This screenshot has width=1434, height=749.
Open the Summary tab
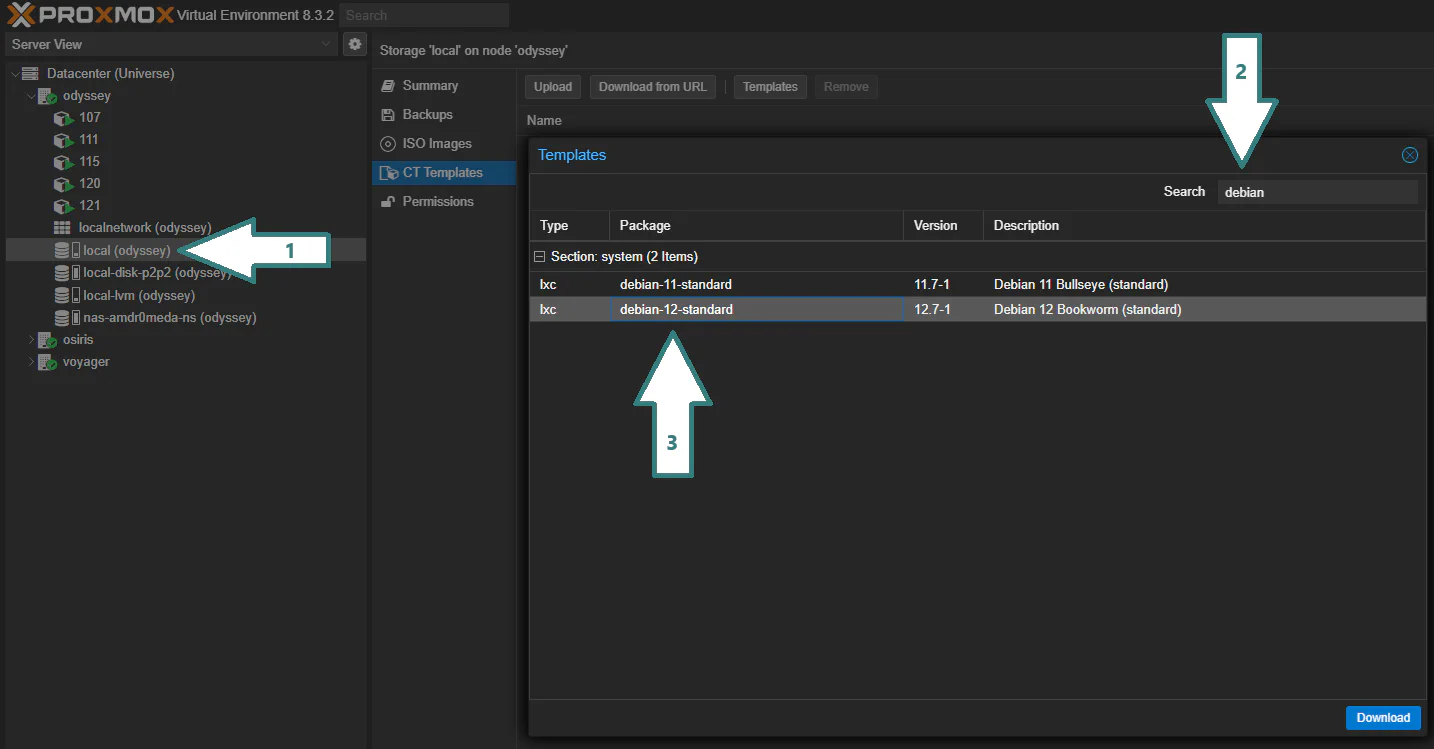tap(444, 86)
